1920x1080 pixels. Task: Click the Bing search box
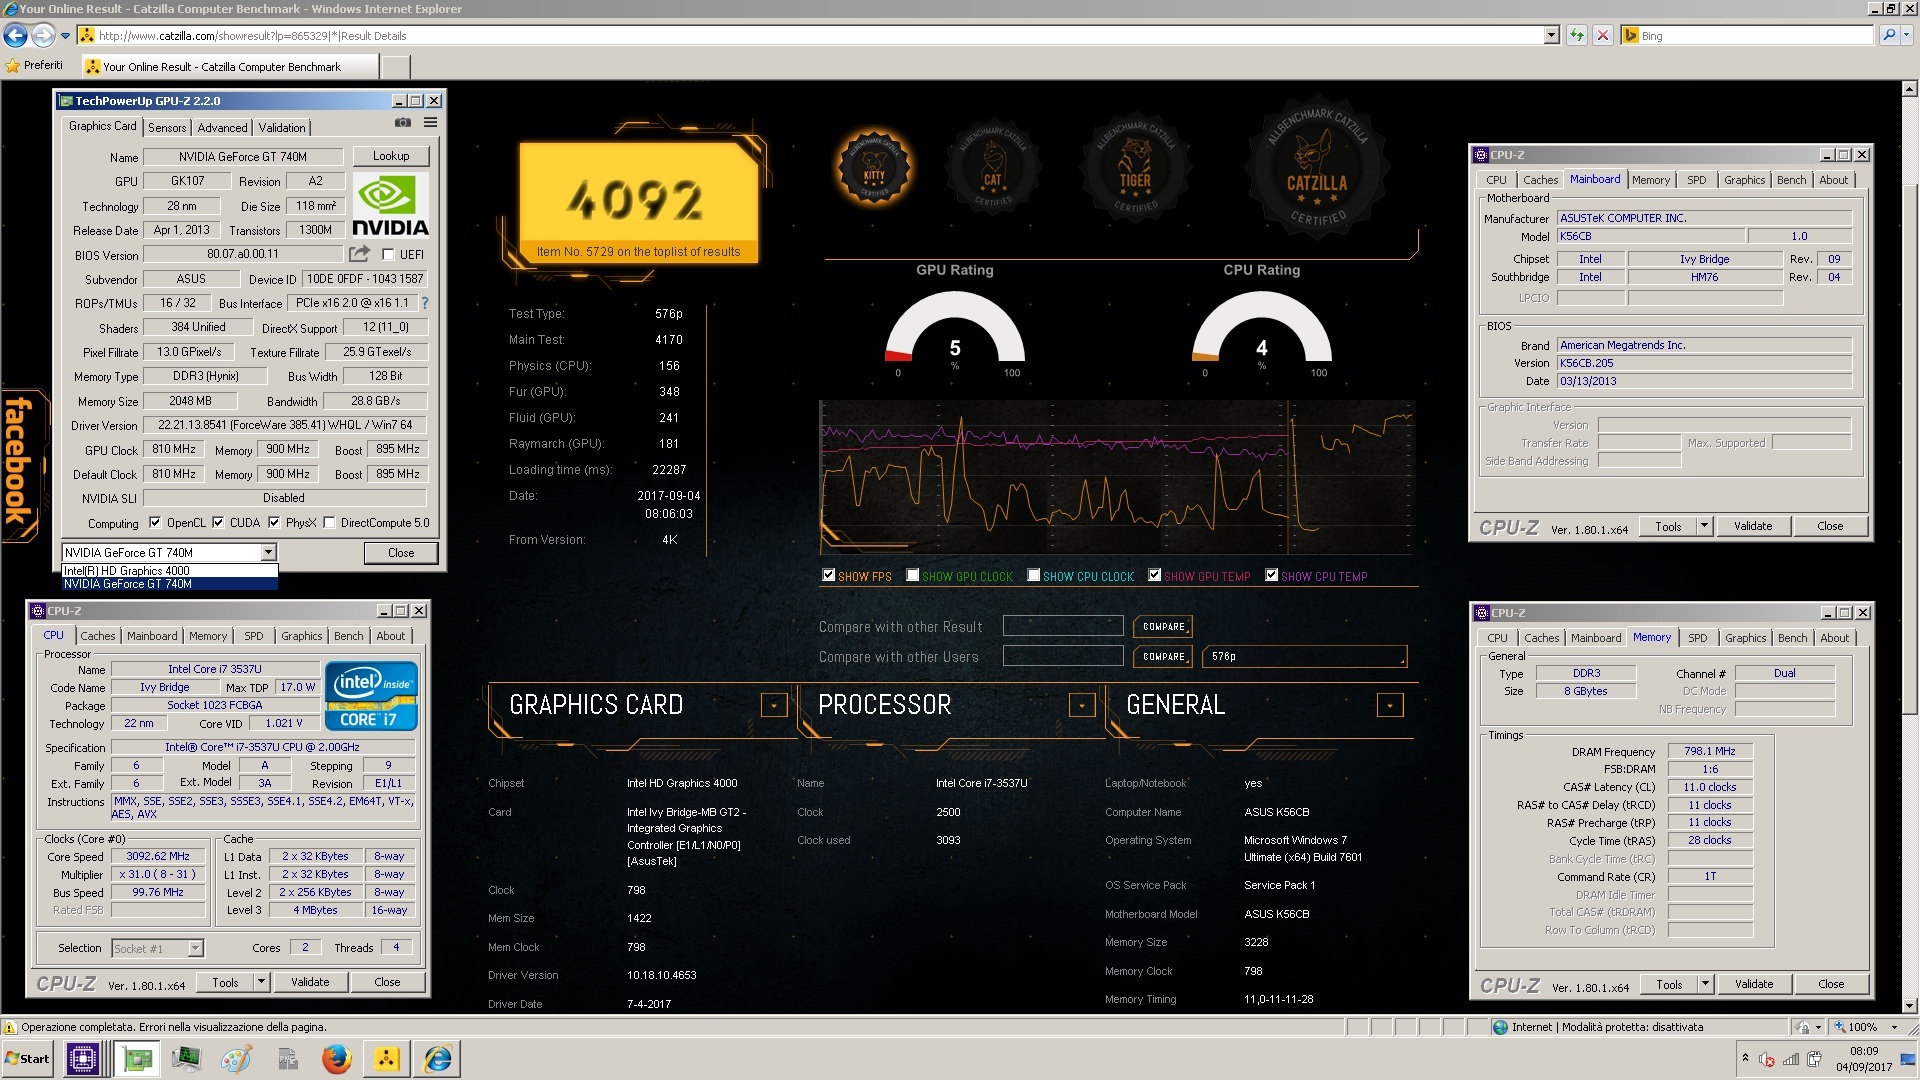click(1747, 35)
